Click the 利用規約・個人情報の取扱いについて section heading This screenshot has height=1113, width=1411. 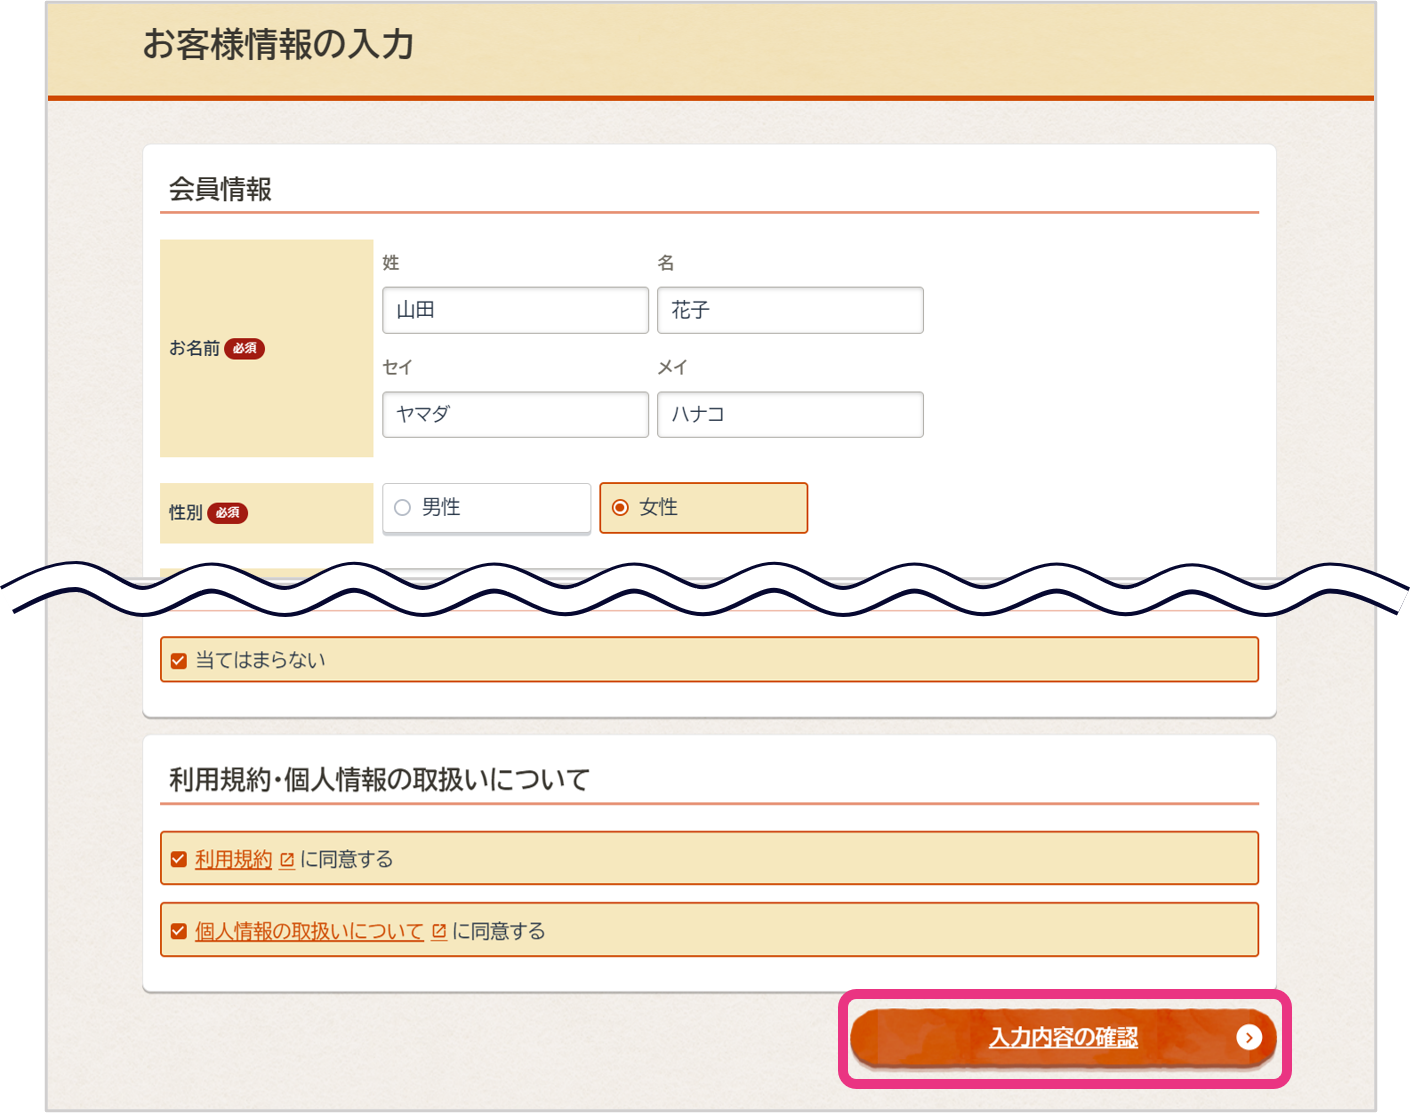tap(379, 780)
